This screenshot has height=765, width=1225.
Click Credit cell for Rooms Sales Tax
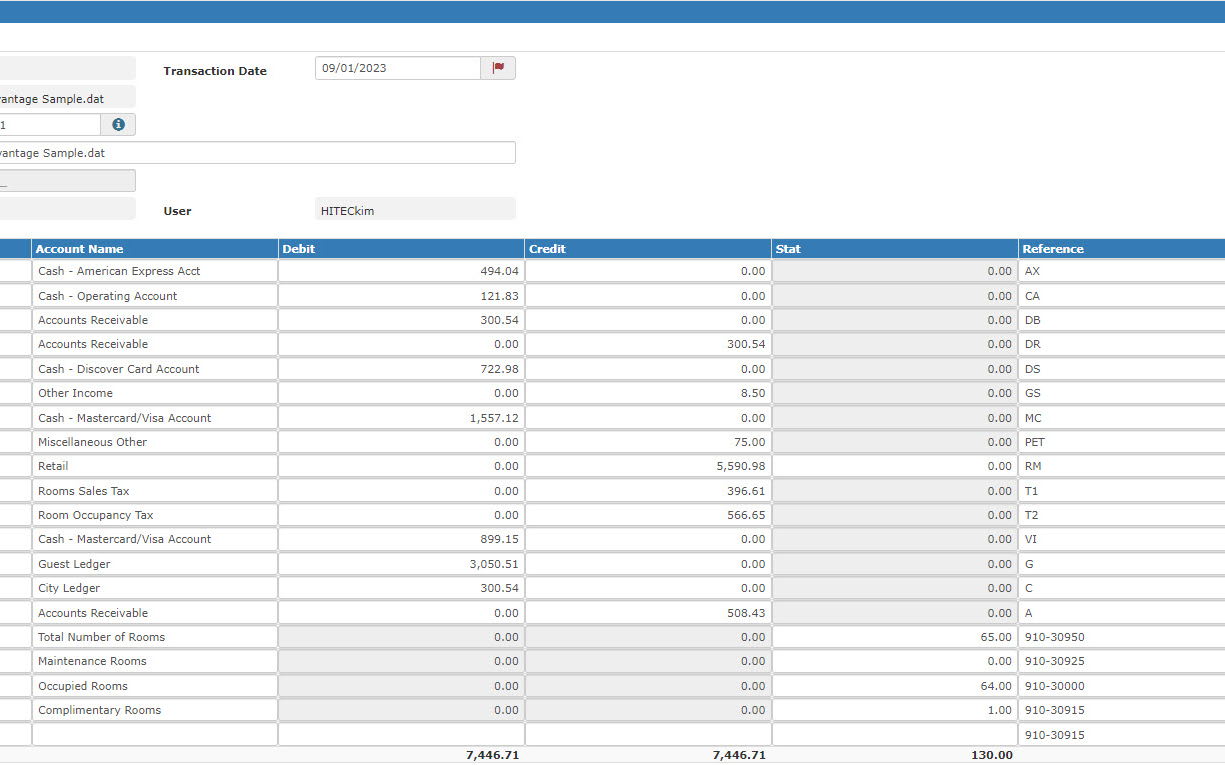pyautogui.click(x=647, y=491)
